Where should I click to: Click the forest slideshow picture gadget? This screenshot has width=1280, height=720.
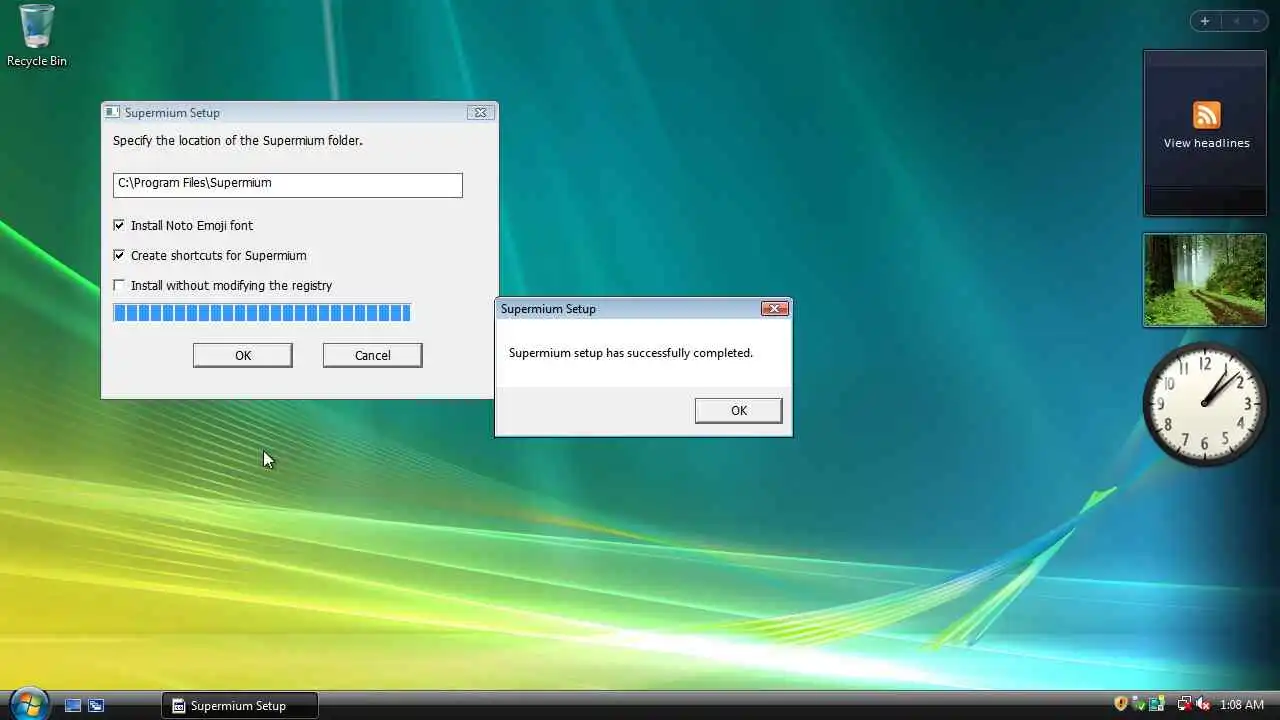1205,280
